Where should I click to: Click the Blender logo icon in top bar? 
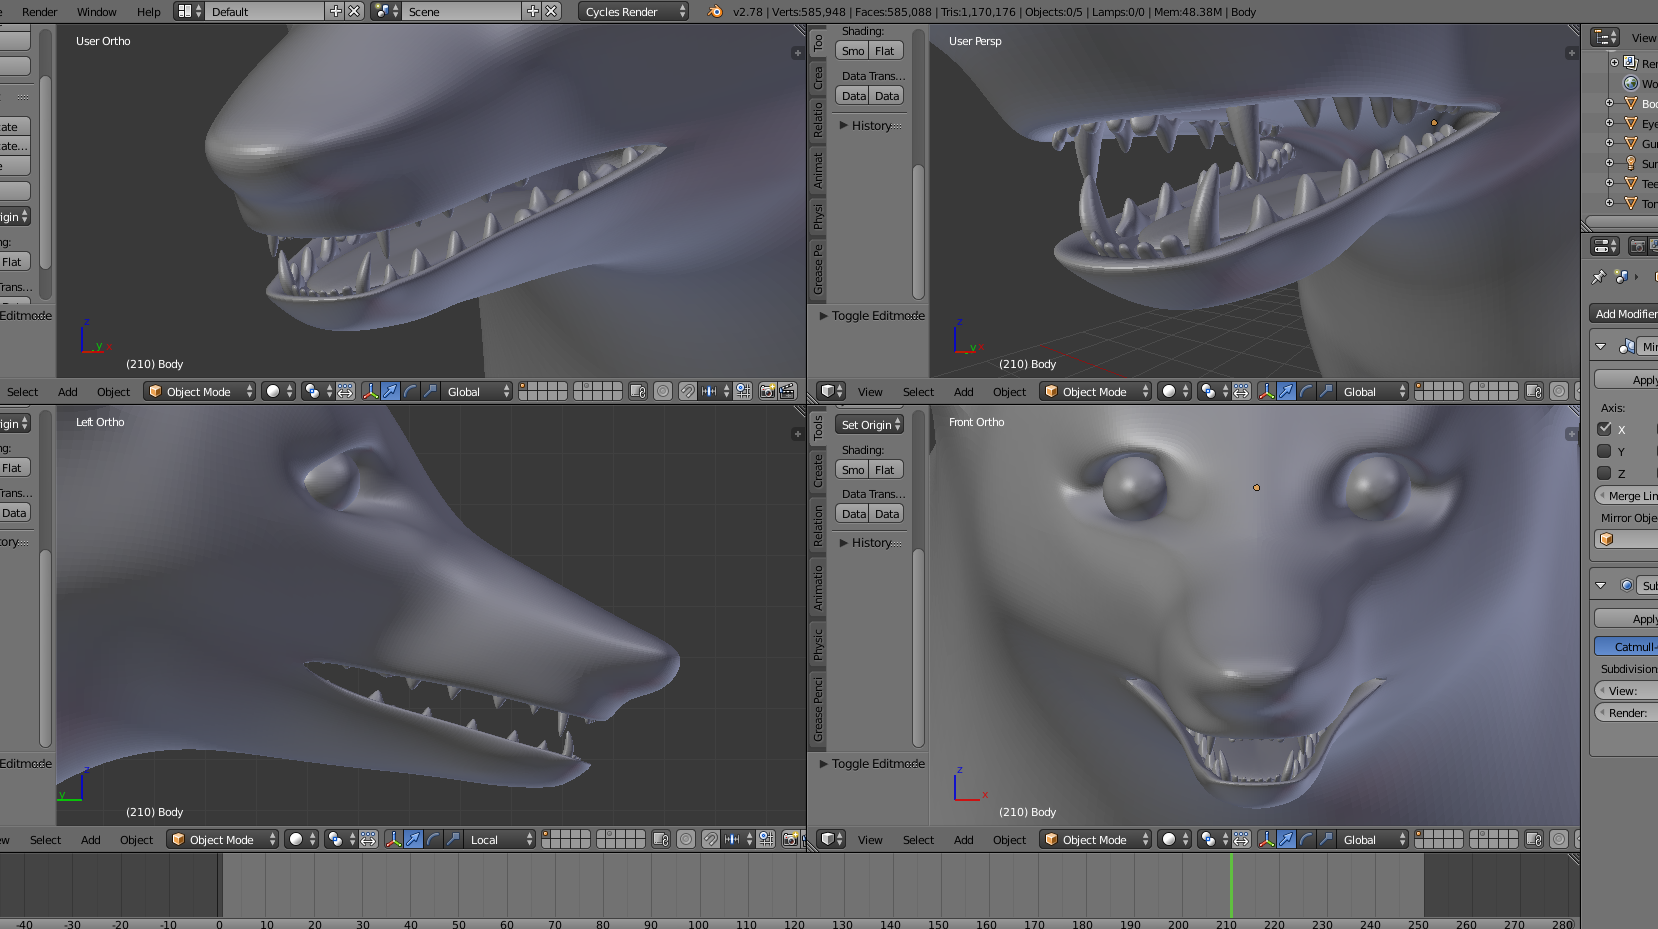click(x=714, y=12)
